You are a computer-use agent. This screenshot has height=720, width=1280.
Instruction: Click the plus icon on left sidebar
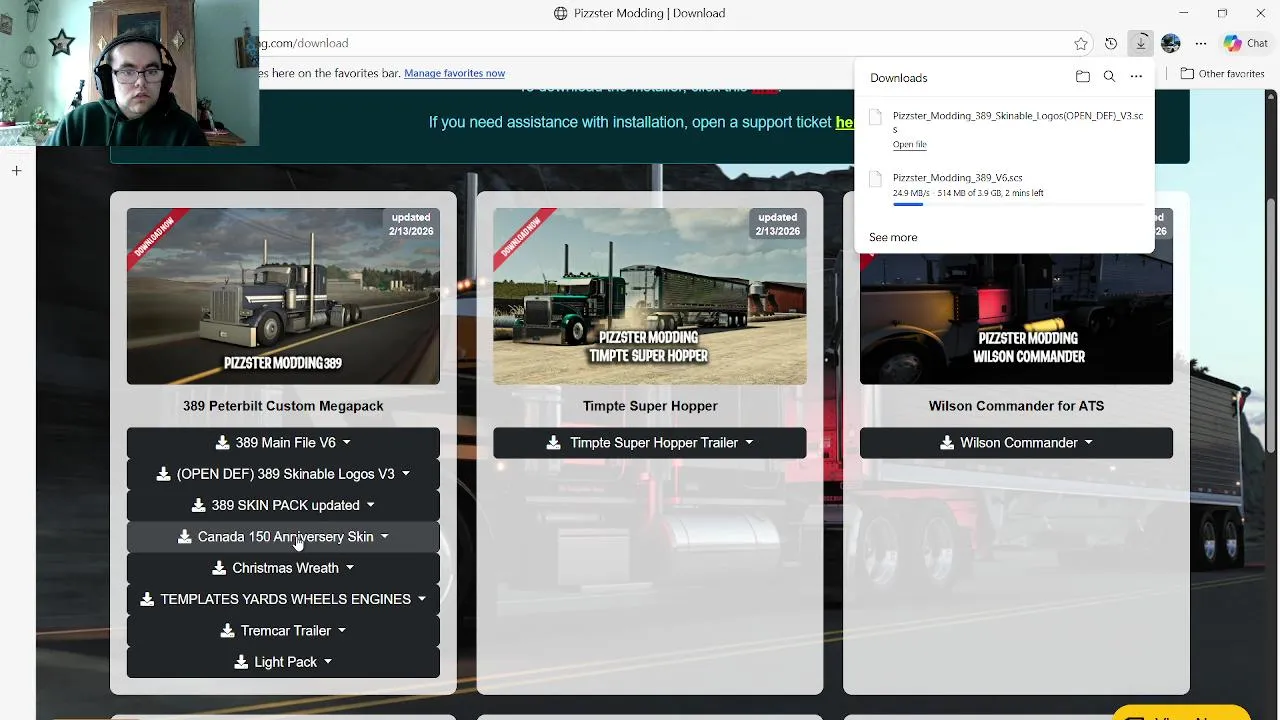16,171
